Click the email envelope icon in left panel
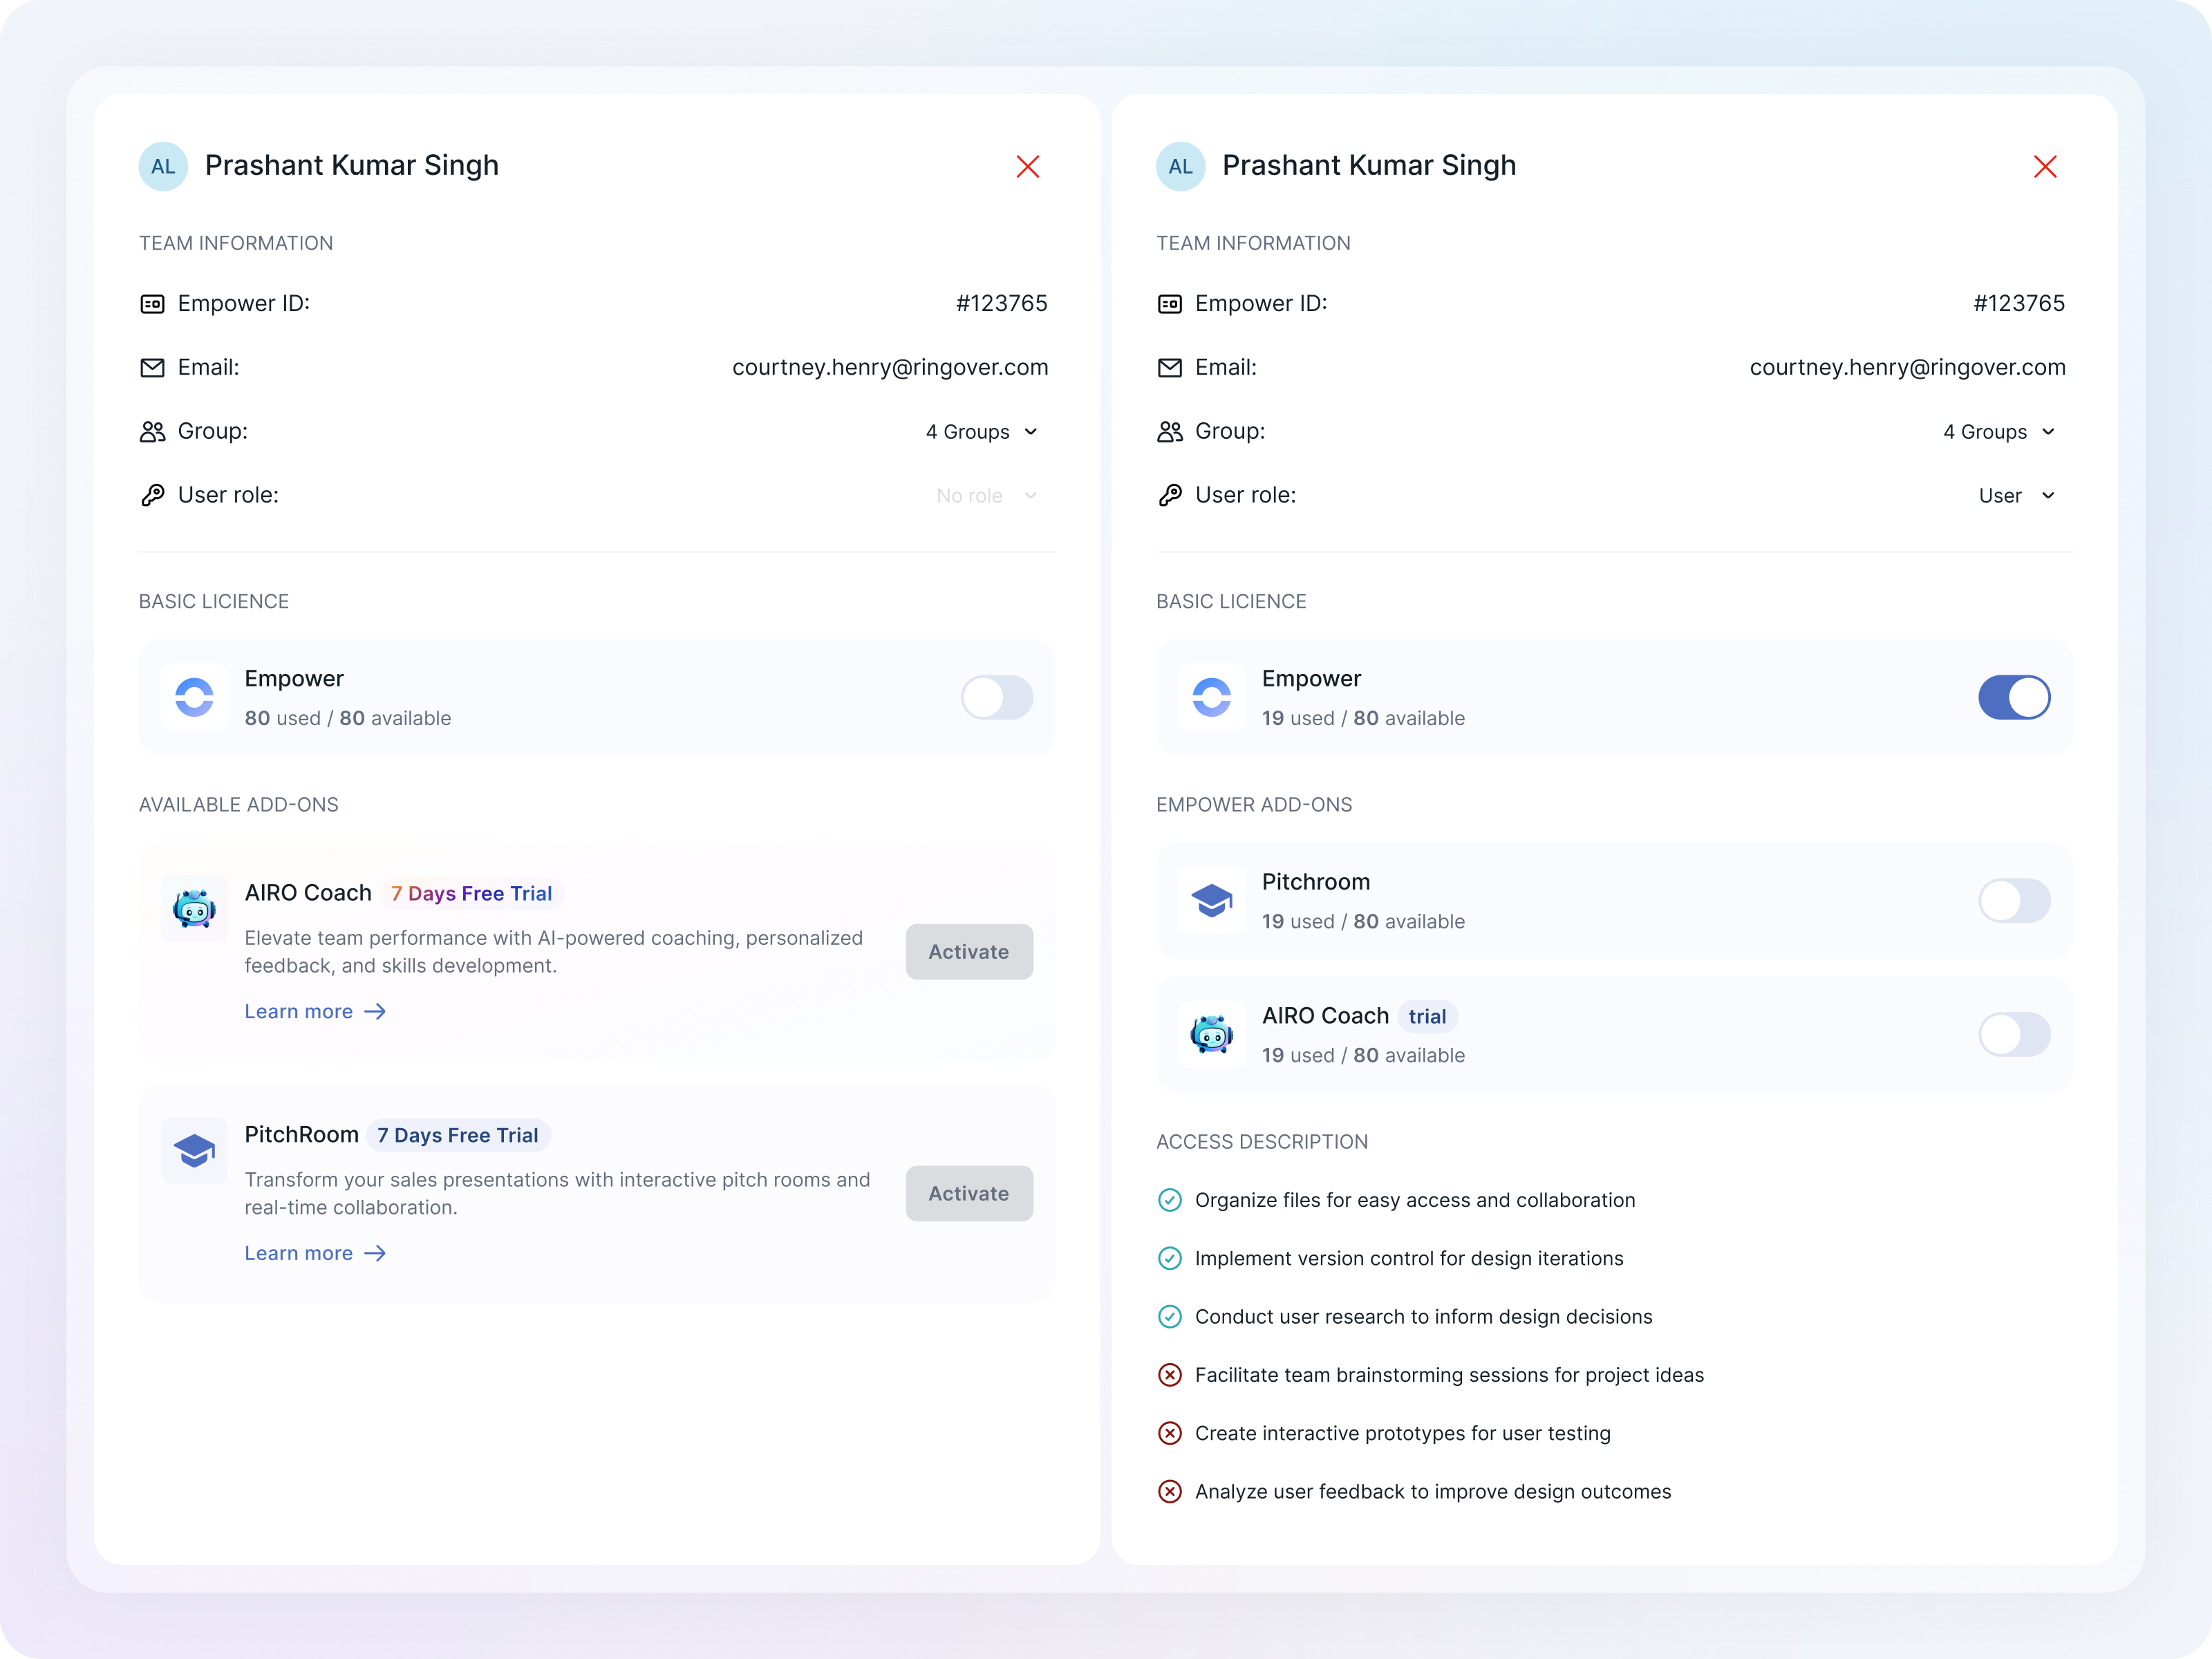Viewport: 2212px width, 1659px height. click(x=152, y=368)
